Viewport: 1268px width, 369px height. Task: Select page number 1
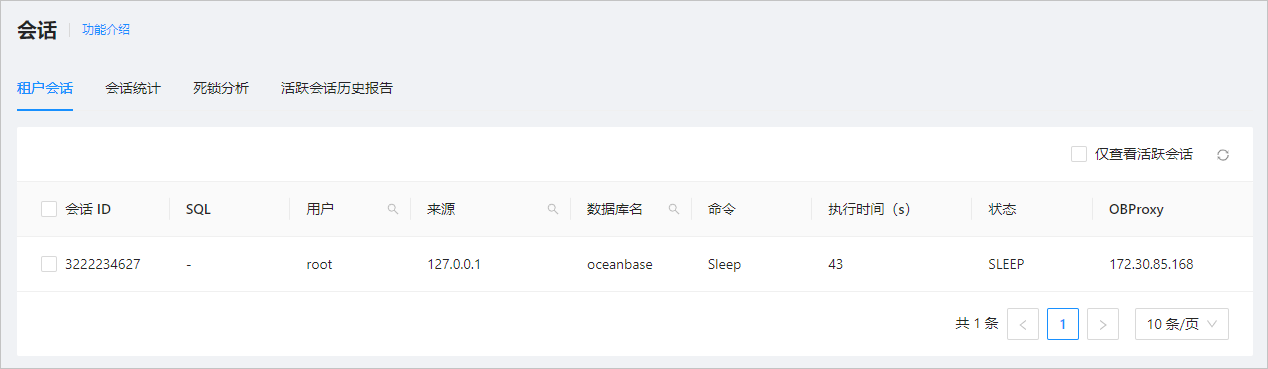click(x=1063, y=324)
